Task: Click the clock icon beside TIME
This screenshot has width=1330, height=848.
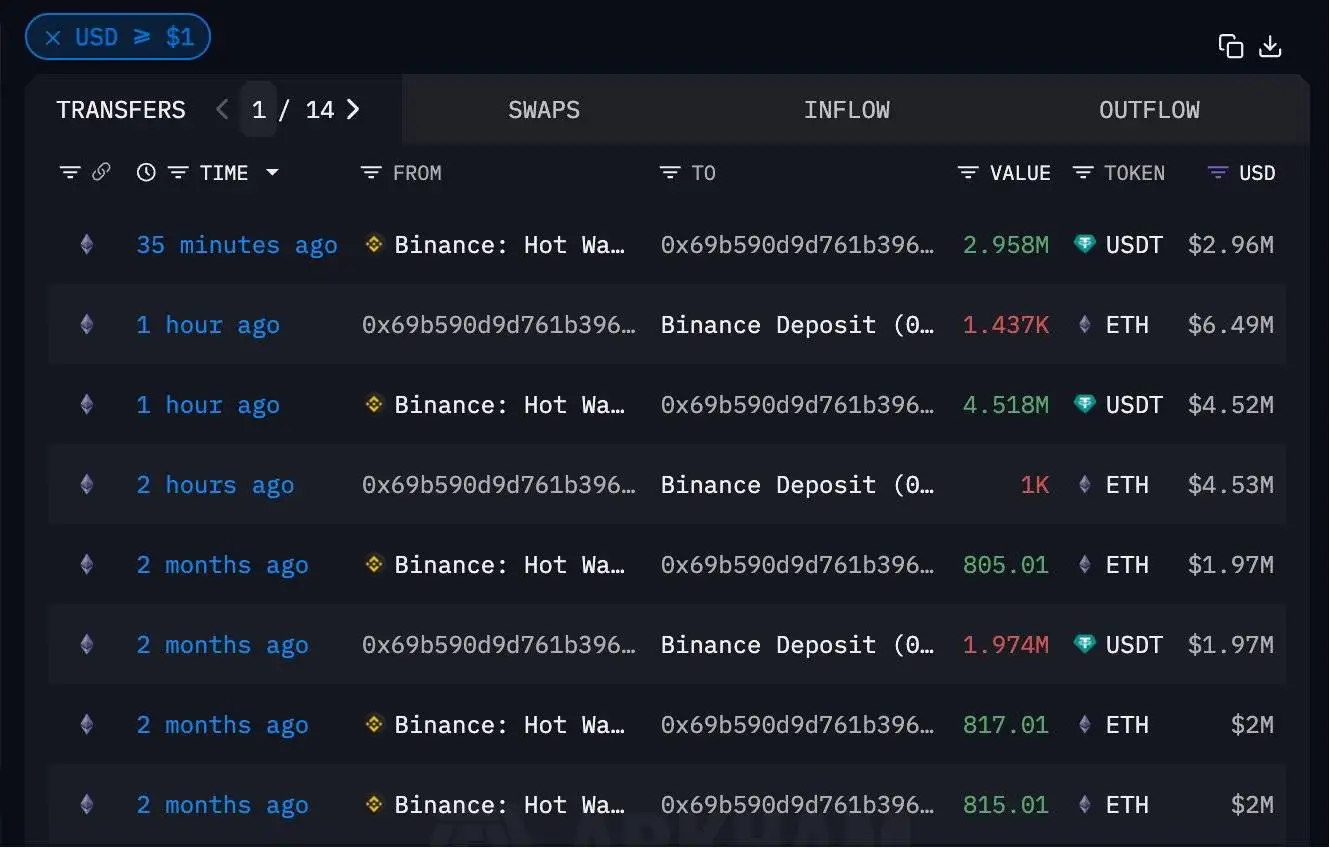Action: 146,173
